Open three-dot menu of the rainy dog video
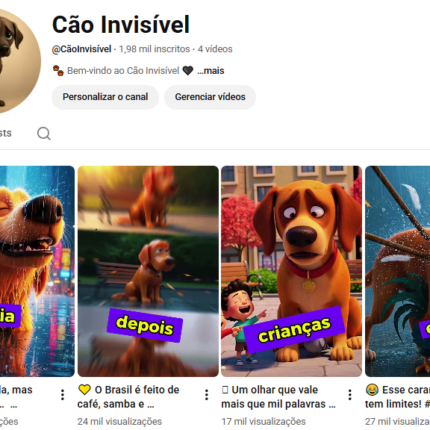The image size is (430, 430). [x=62, y=395]
